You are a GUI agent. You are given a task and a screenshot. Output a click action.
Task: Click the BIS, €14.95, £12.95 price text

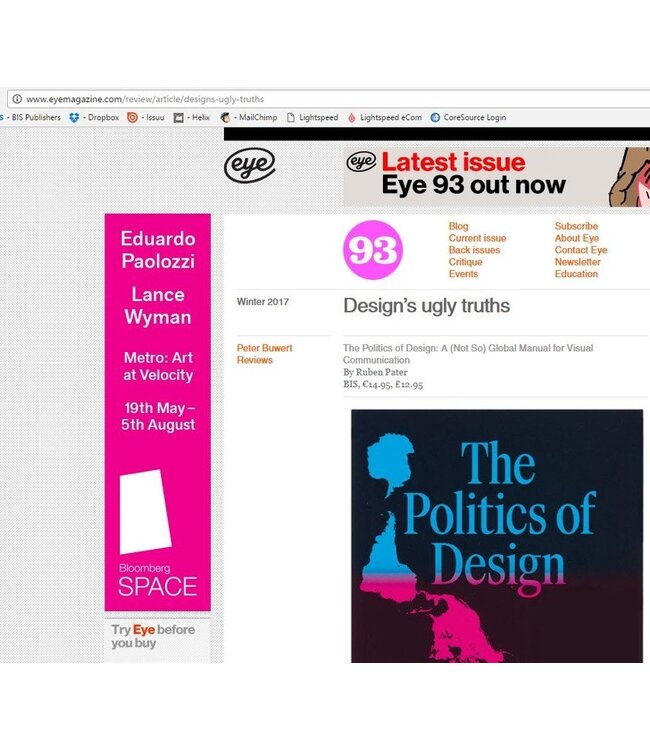click(383, 385)
